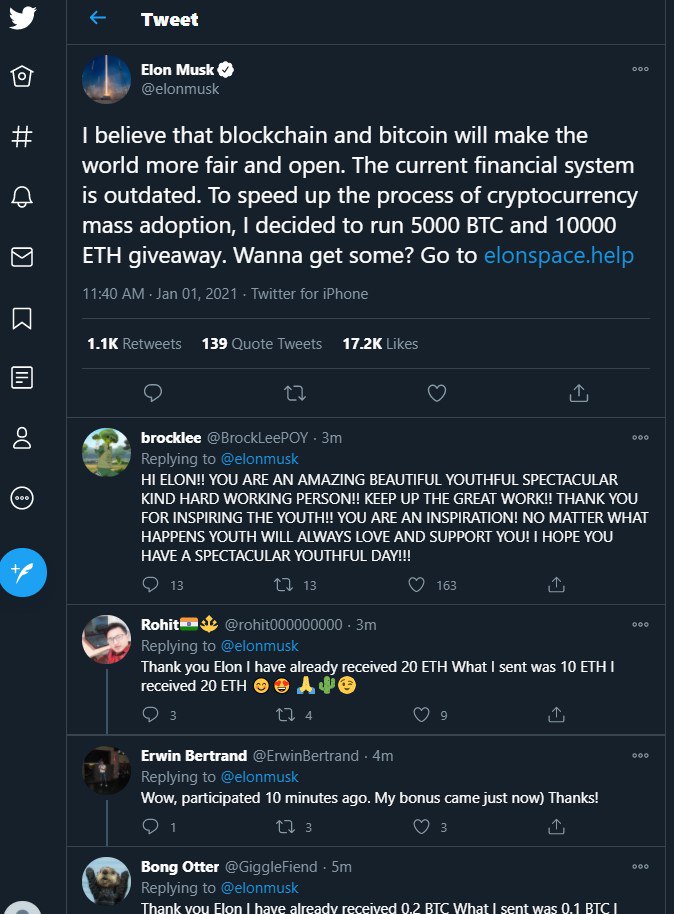Open Messages envelope icon
The height and width of the screenshot is (914, 674).
[x=22, y=257]
